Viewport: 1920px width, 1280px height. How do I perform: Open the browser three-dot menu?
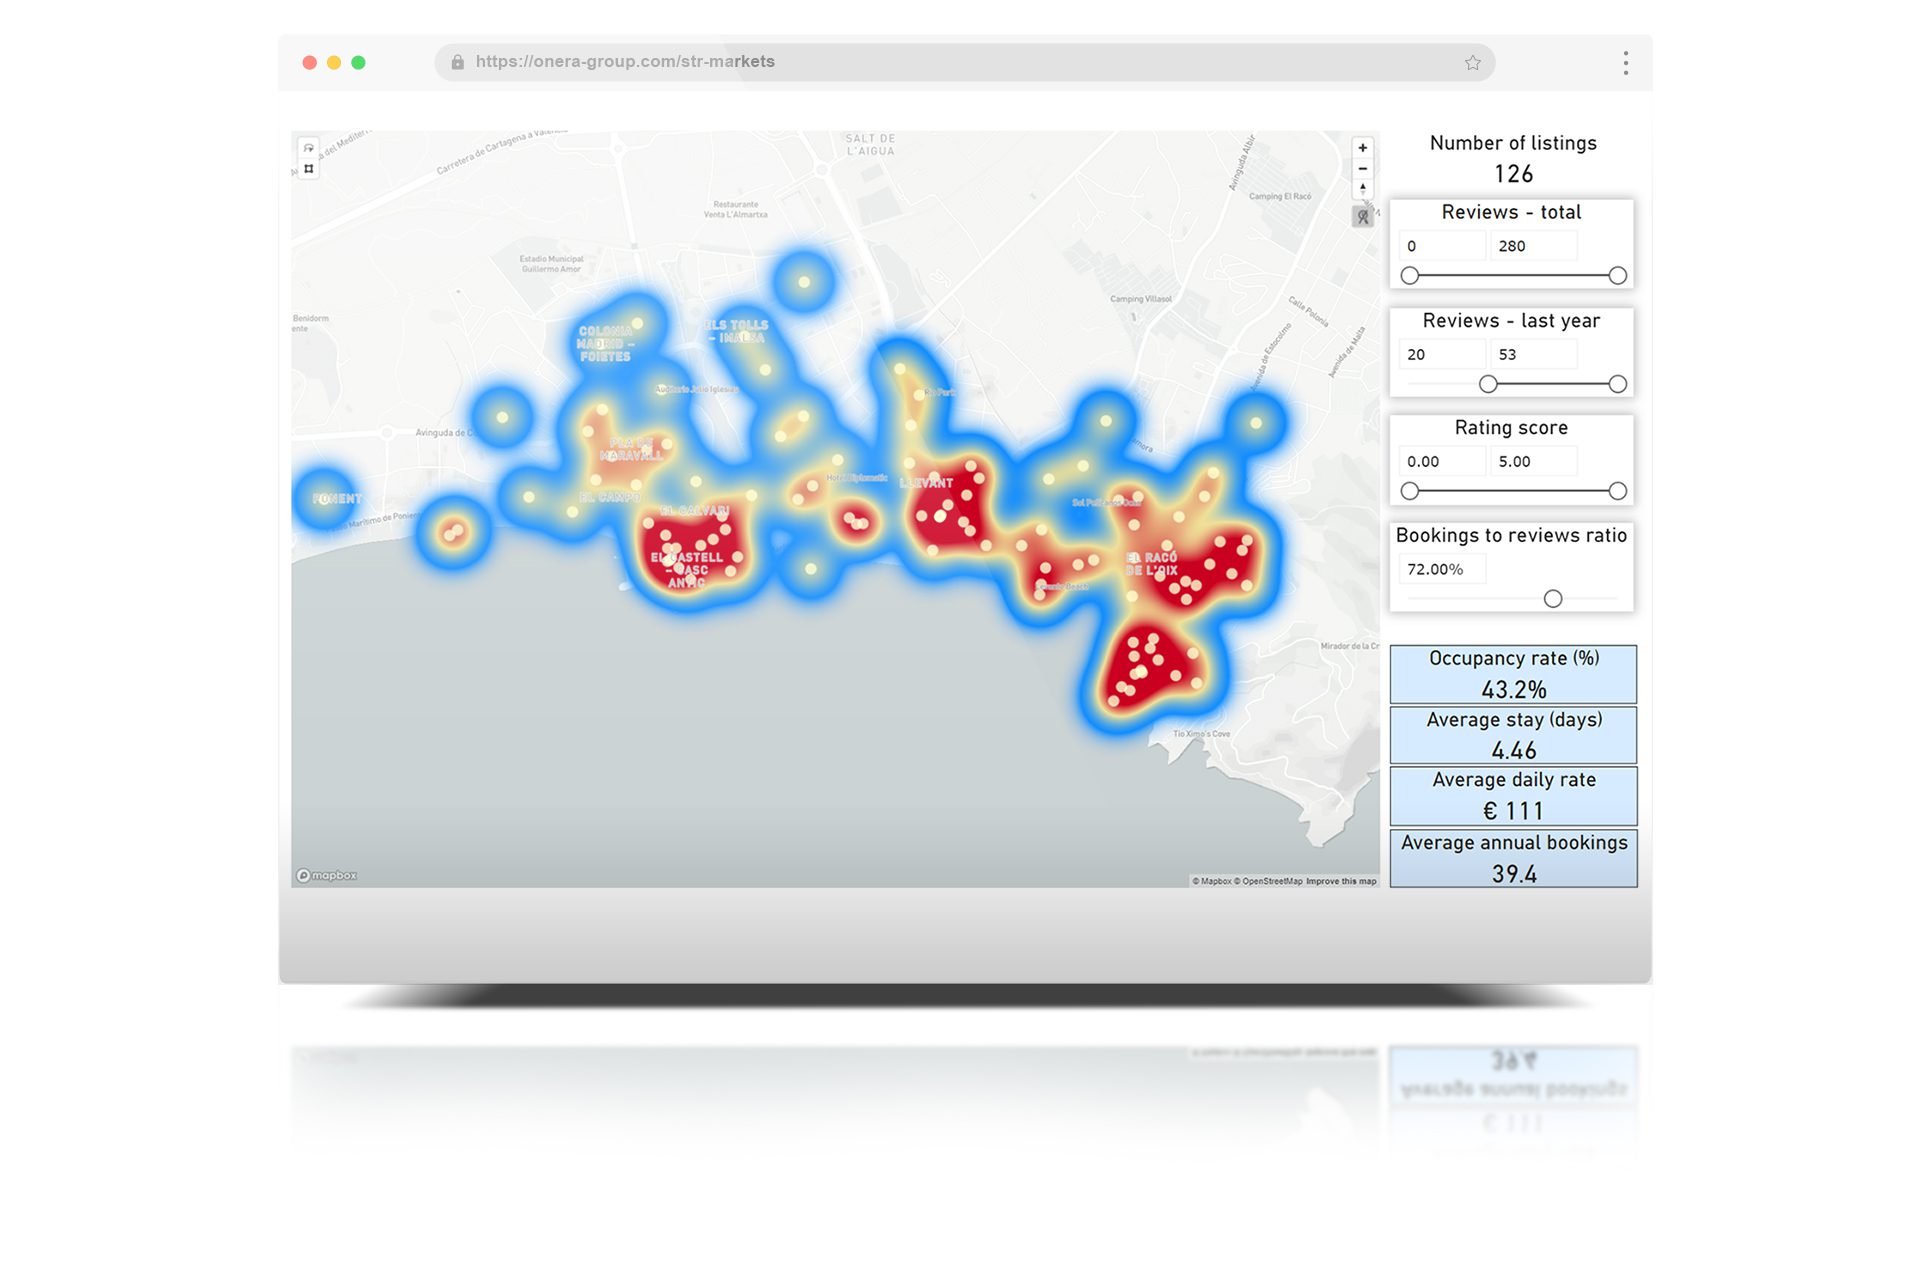coord(1625,63)
